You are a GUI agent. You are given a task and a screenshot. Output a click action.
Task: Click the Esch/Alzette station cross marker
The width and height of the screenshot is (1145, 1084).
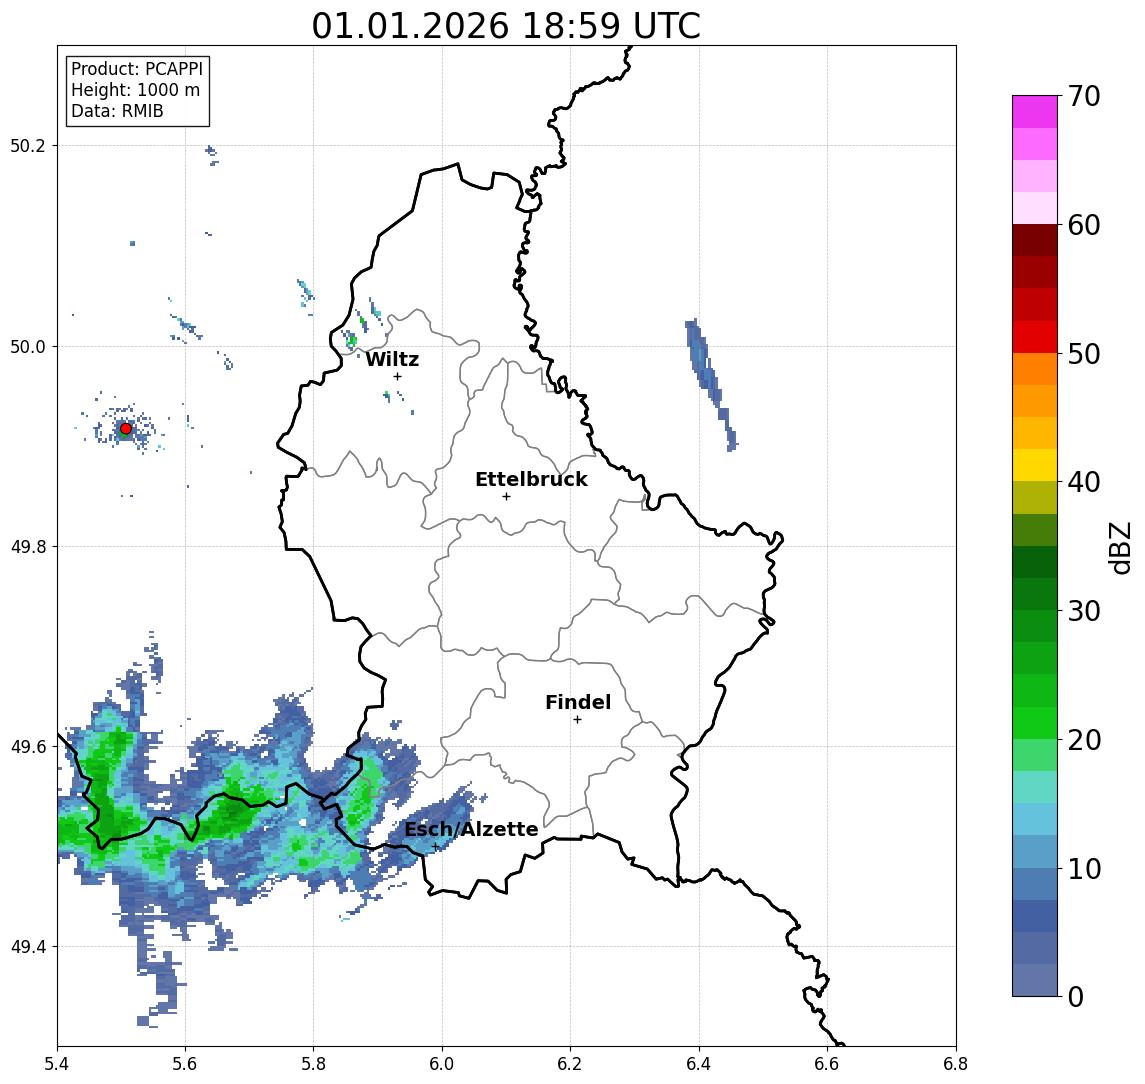[435, 847]
